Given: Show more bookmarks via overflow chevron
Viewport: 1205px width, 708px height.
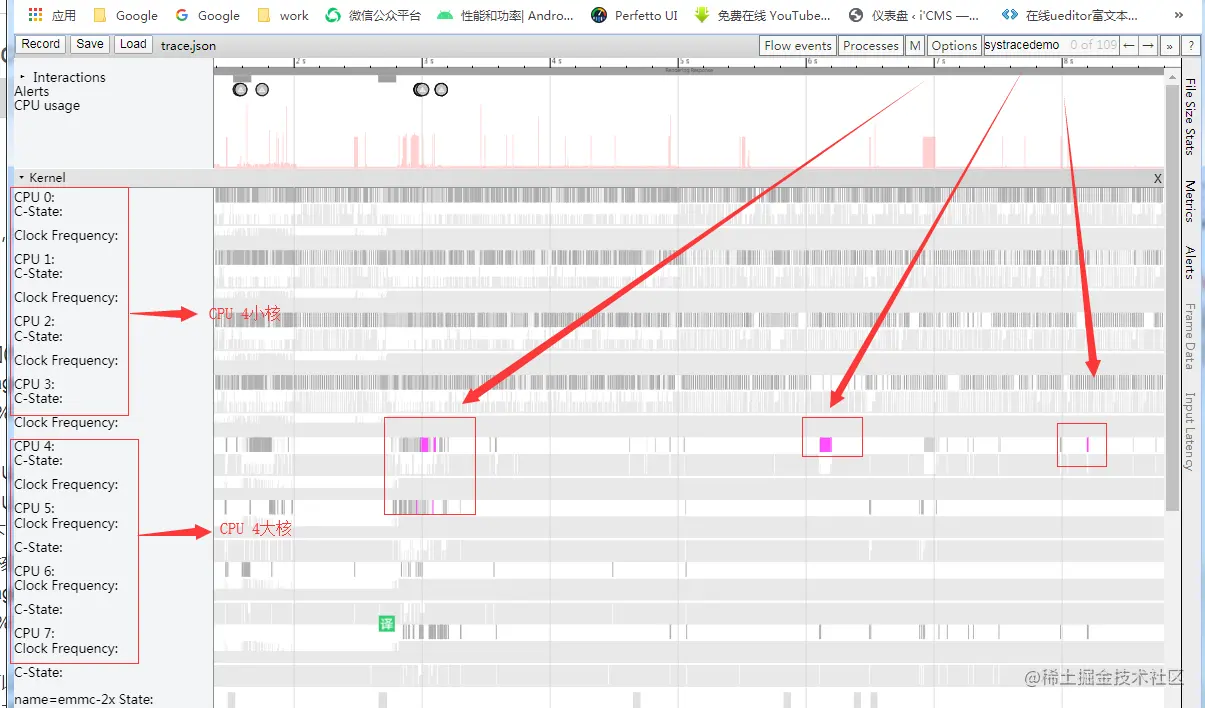Looking at the screenshot, I should pyautogui.click(x=1180, y=15).
